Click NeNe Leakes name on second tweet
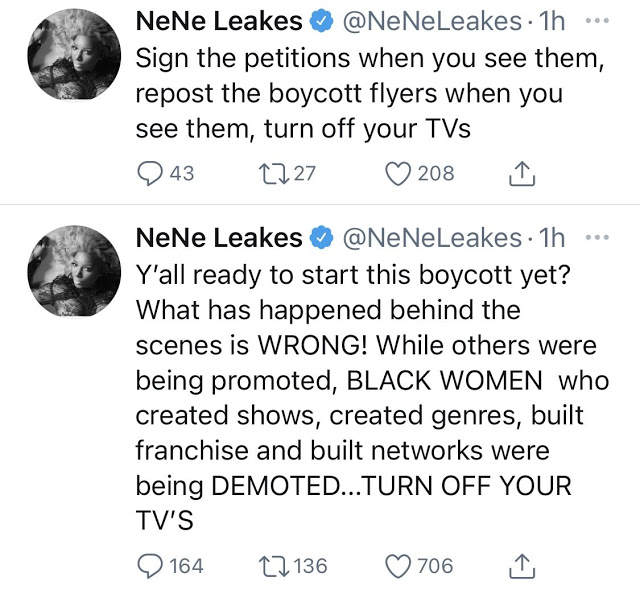The width and height of the screenshot is (640, 594). pyautogui.click(x=218, y=238)
